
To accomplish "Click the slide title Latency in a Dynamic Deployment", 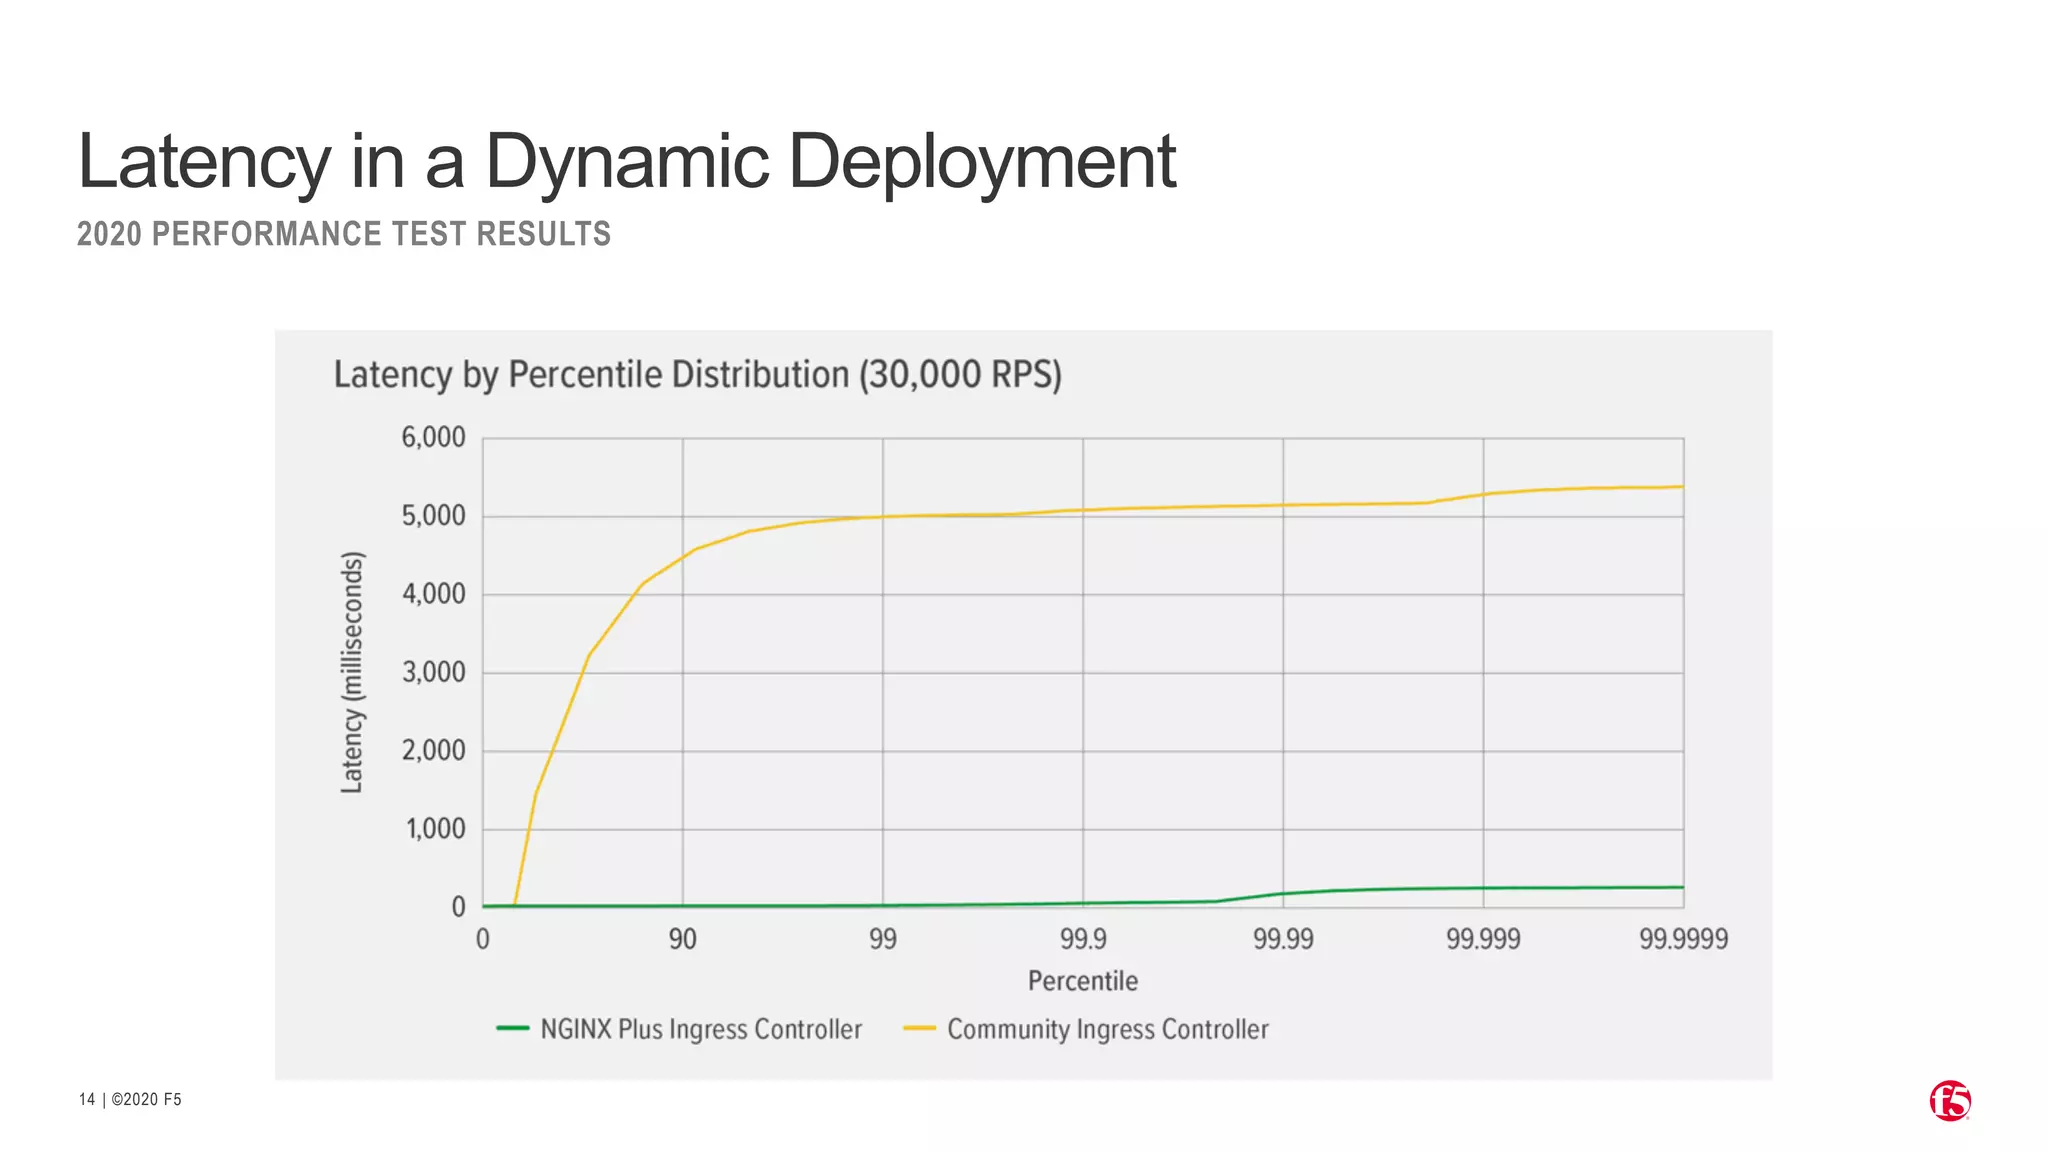I will [626, 161].
